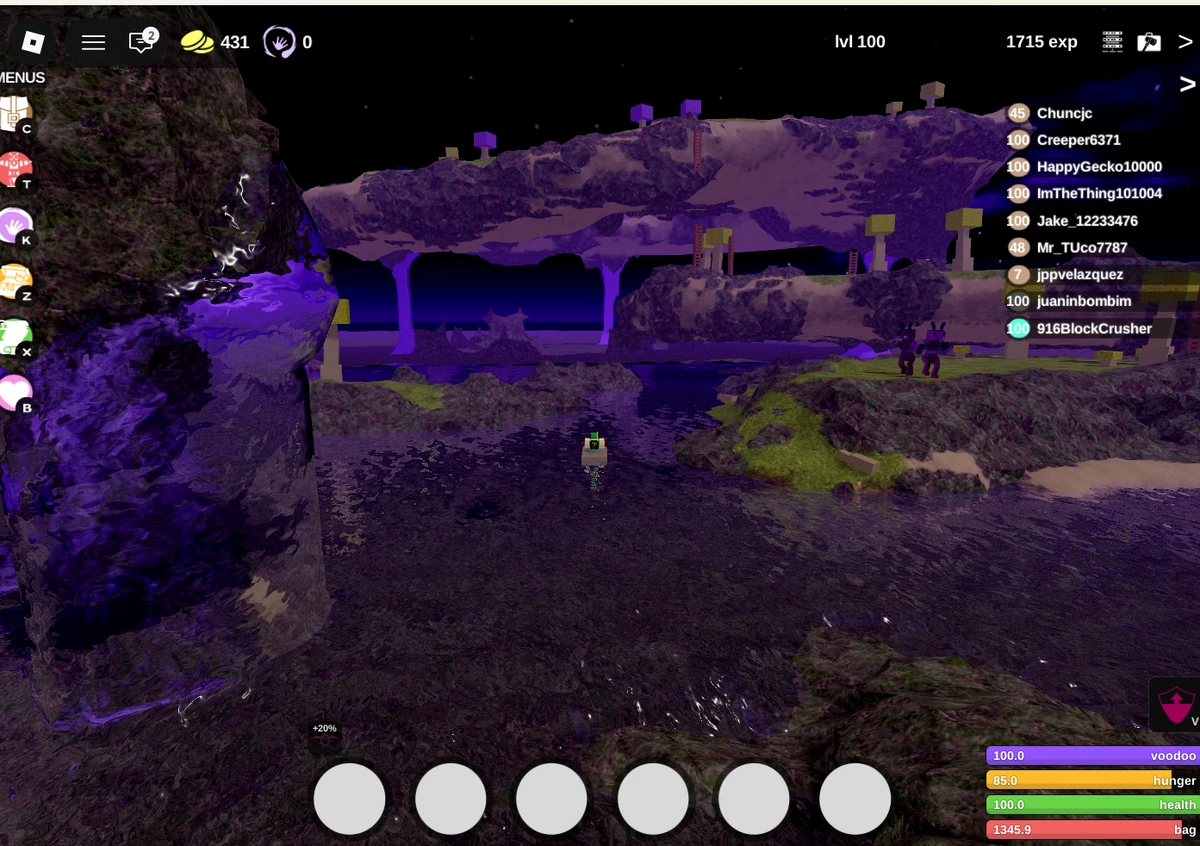Click the dark creatures on the grassy shore
Screen dimensions: 1200x846
pyautogui.click(x=920, y=349)
